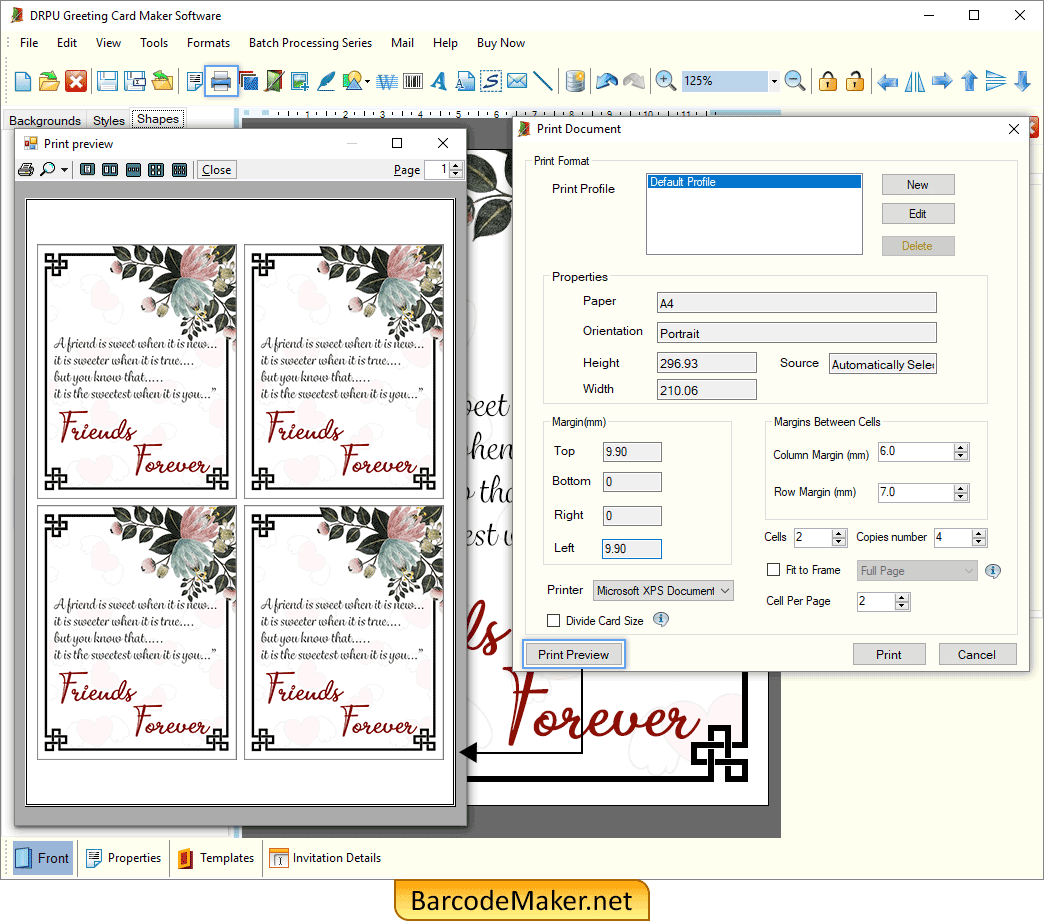Open the Batch Processing Series menu
Image resolution: width=1044 pixels, height=921 pixels.
tap(310, 43)
